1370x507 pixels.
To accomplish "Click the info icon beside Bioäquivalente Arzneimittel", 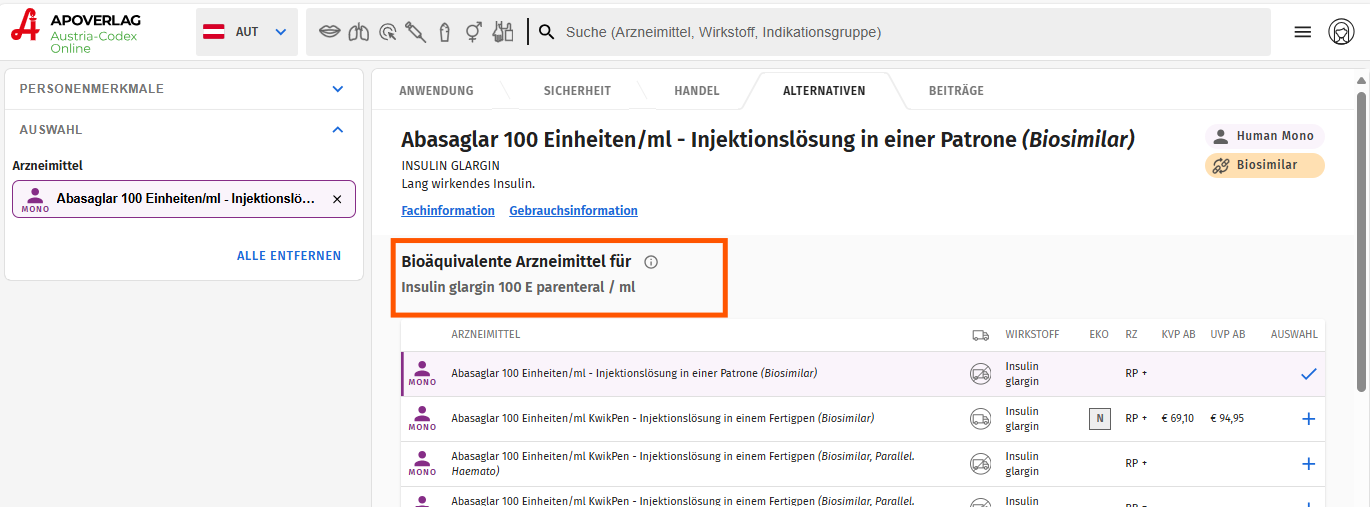I will pos(651,262).
